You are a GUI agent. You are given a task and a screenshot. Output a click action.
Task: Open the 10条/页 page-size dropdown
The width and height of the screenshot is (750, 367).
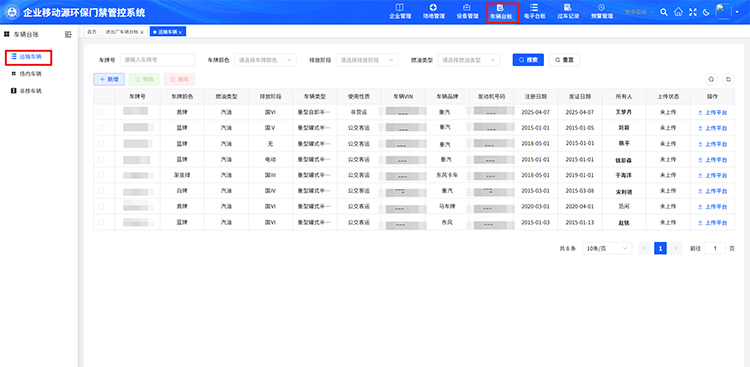coord(607,248)
